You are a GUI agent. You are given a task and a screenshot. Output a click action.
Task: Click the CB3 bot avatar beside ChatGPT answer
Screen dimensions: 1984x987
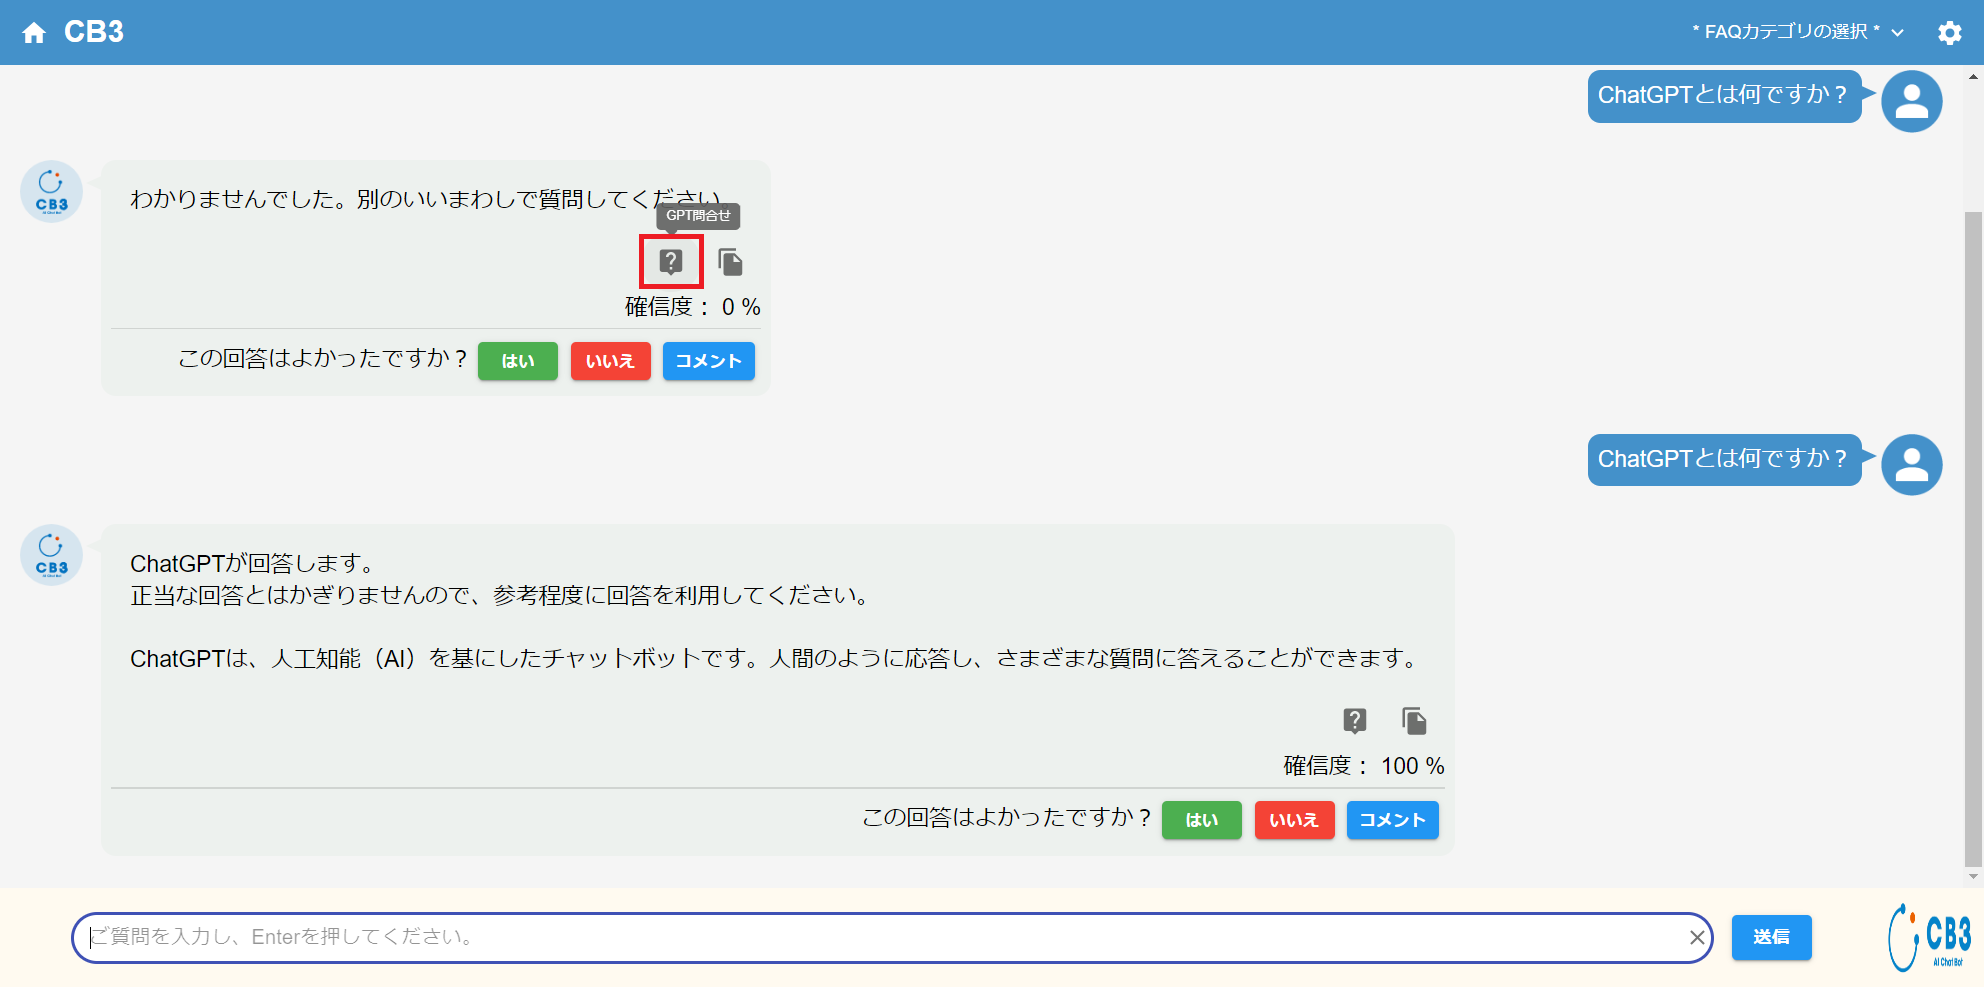point(51,555)
